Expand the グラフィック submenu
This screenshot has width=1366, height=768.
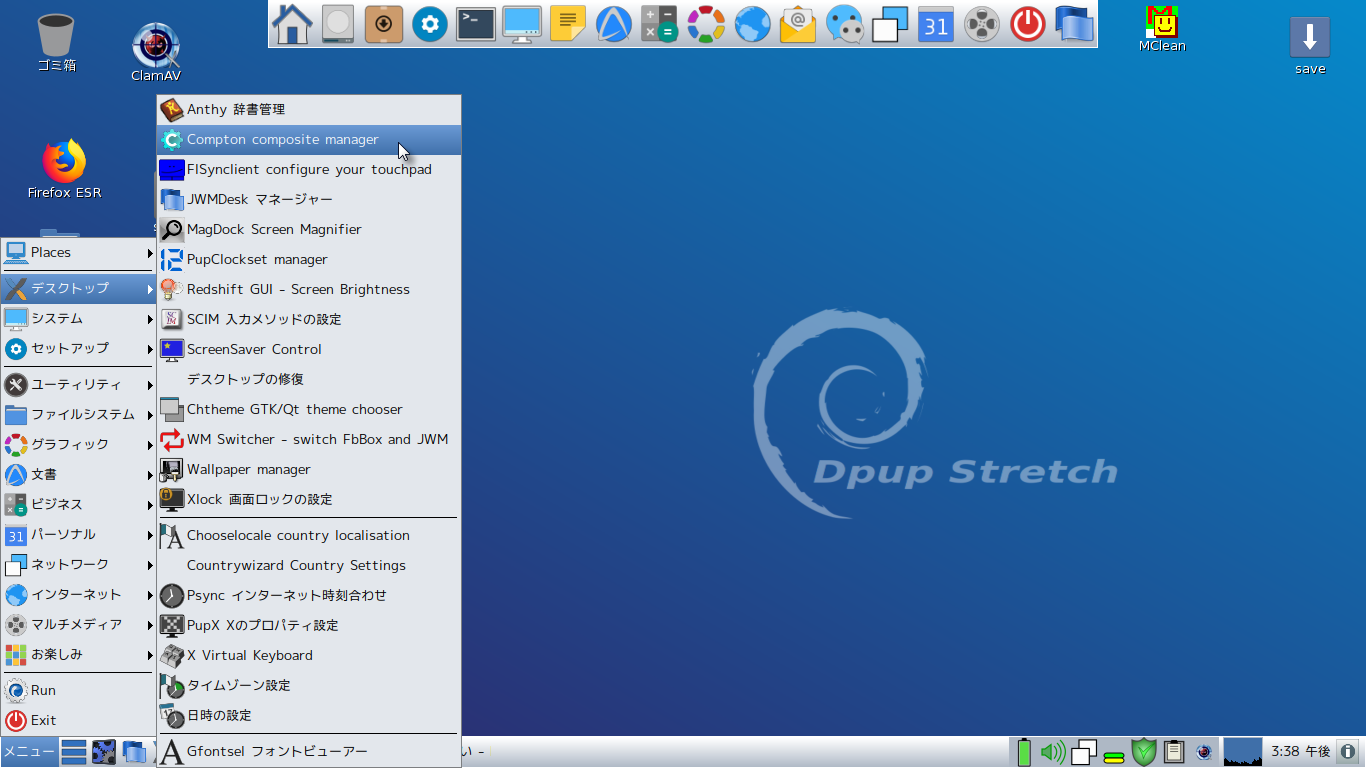pos(78,444)
